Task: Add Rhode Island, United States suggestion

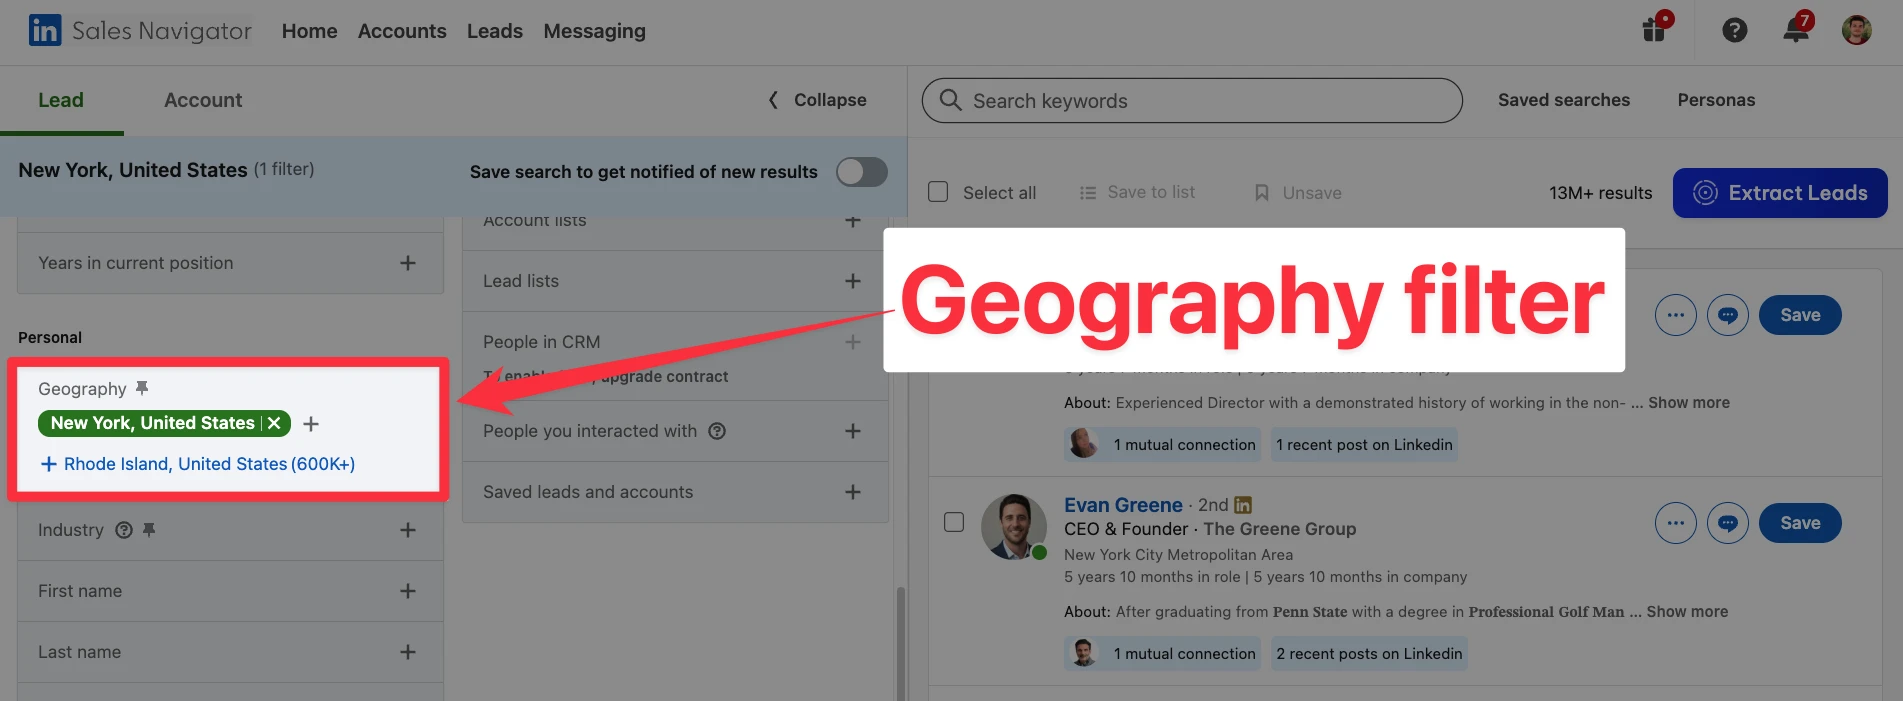Action: pos(198,464)
